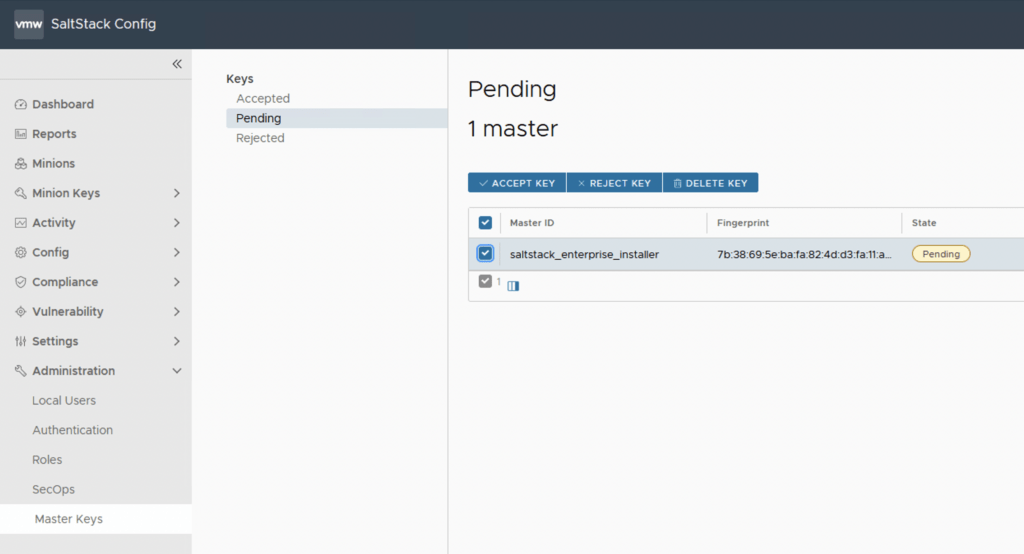Click the Vulnerability icon in sidebar
1024x554 pixels.
click(21, 312)
